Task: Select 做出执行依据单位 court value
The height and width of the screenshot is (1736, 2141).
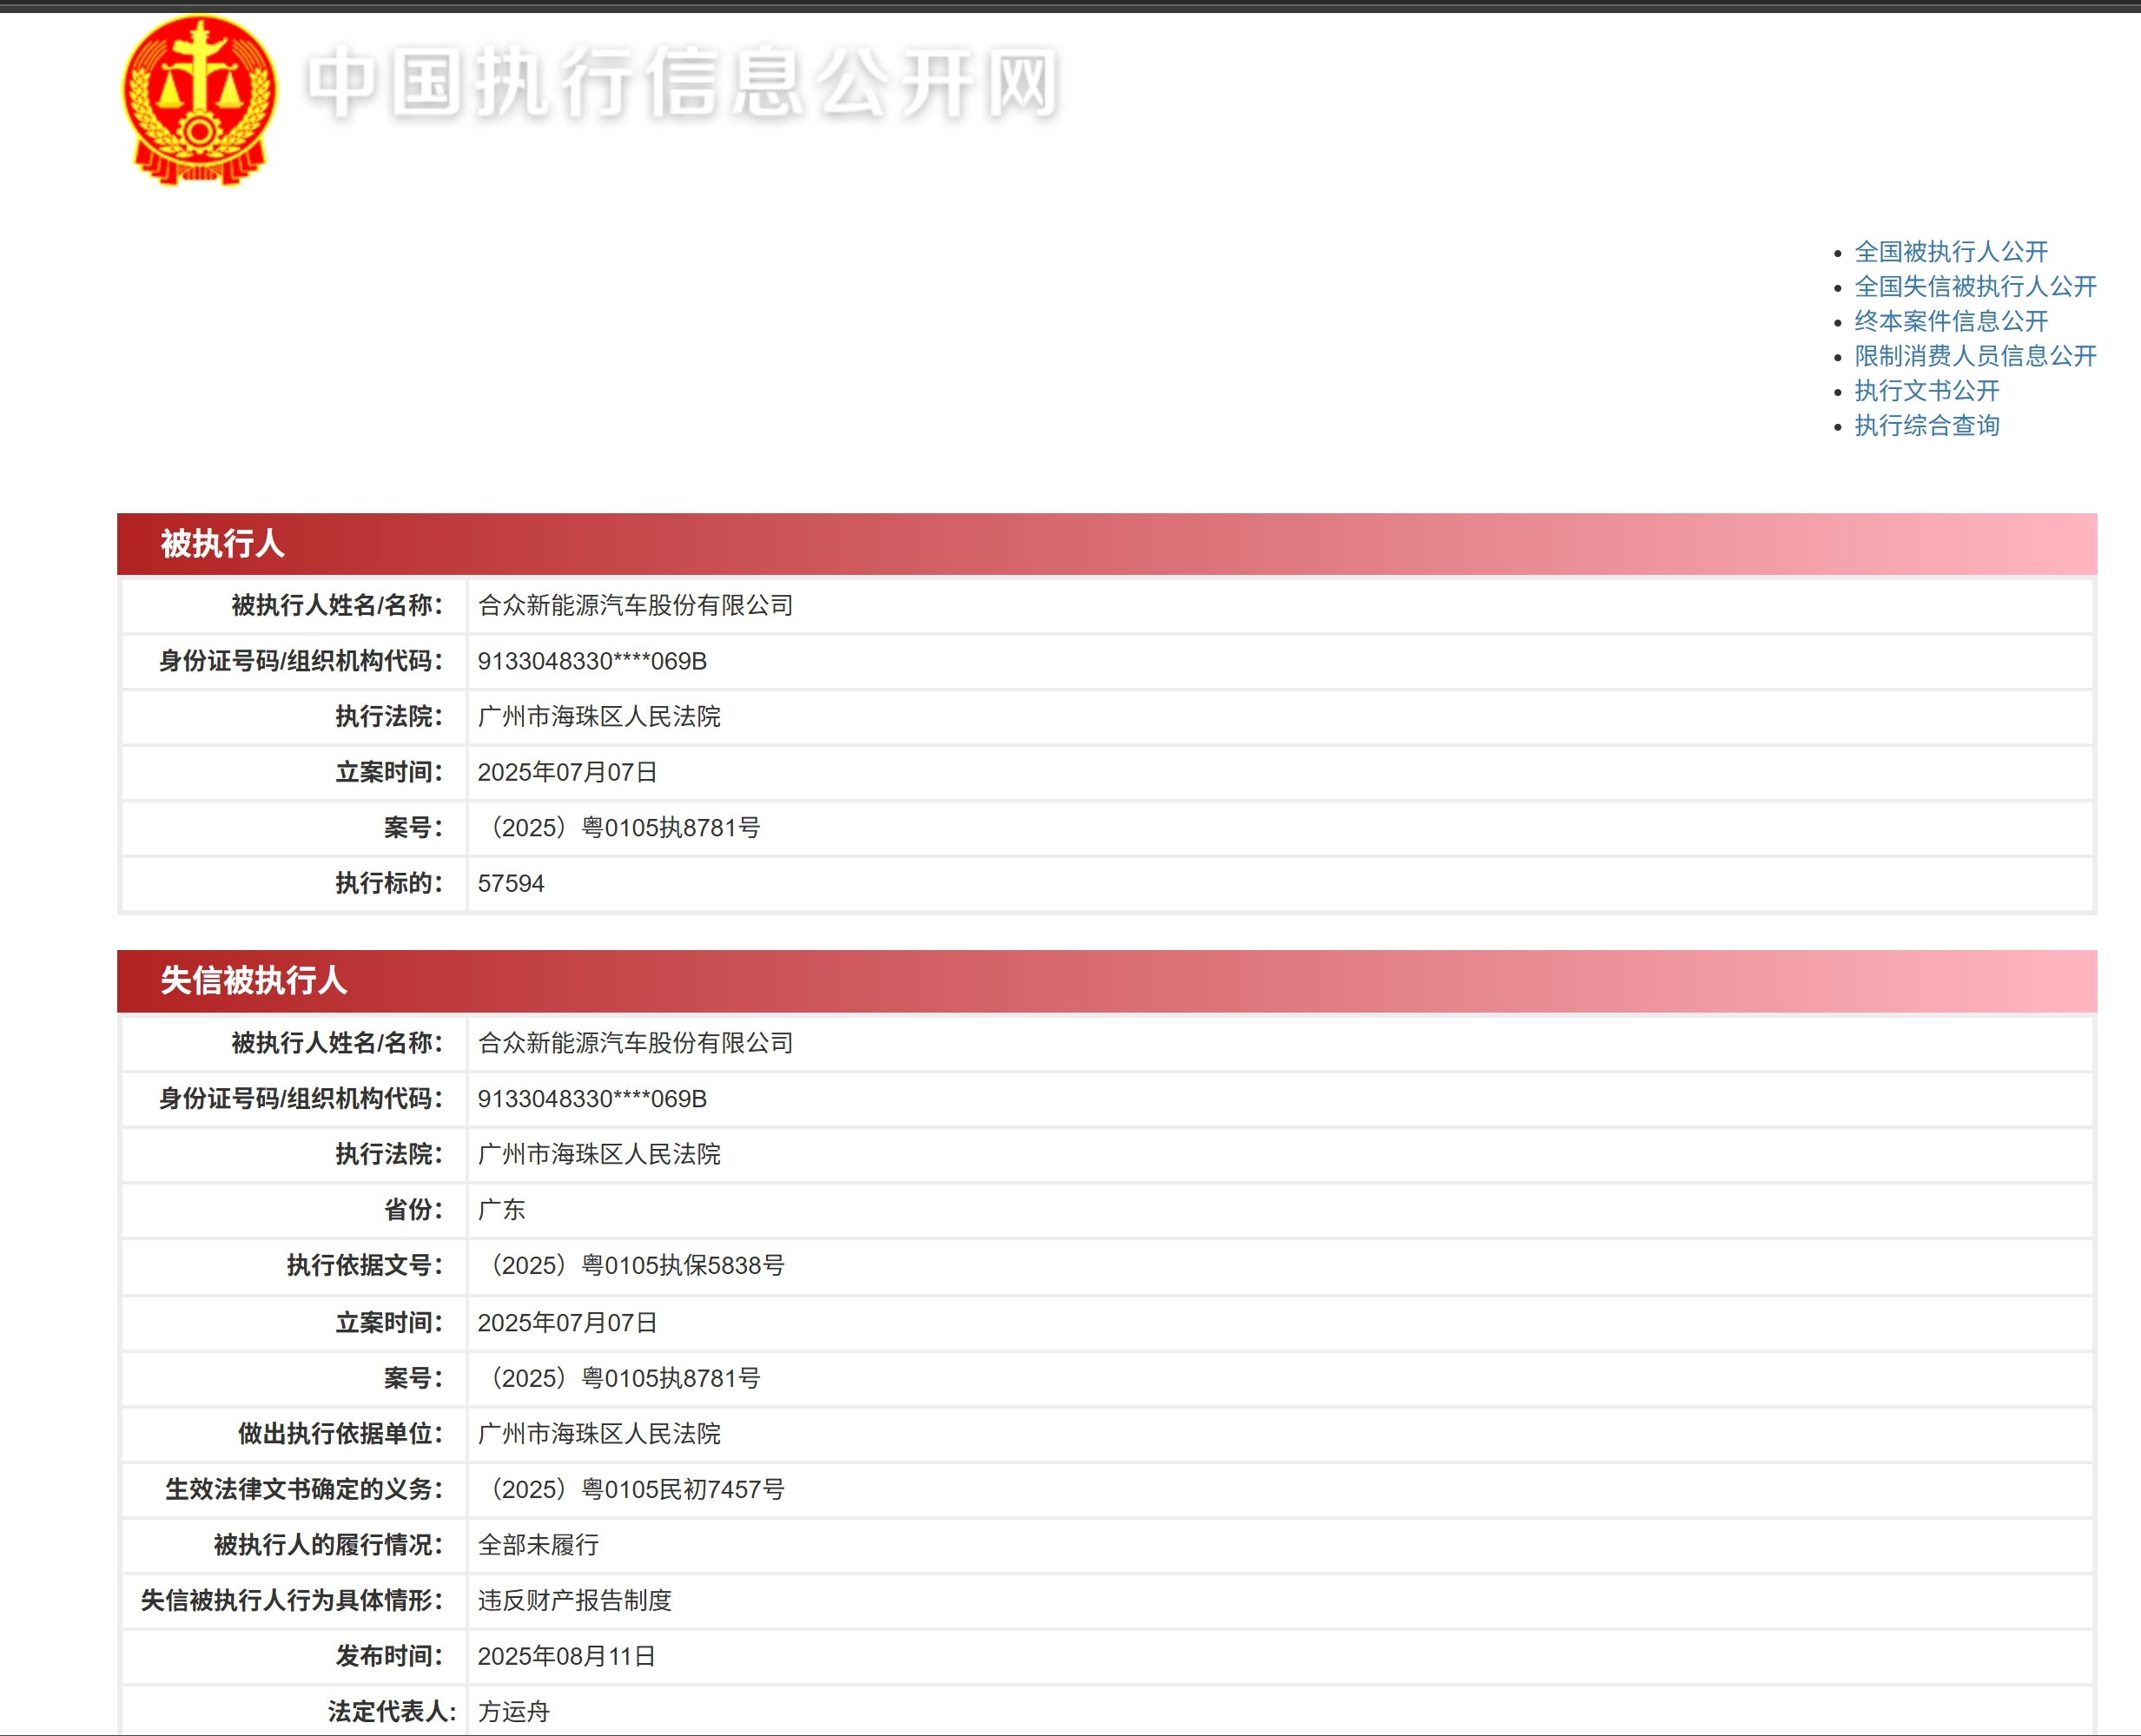Action: 599,1433
